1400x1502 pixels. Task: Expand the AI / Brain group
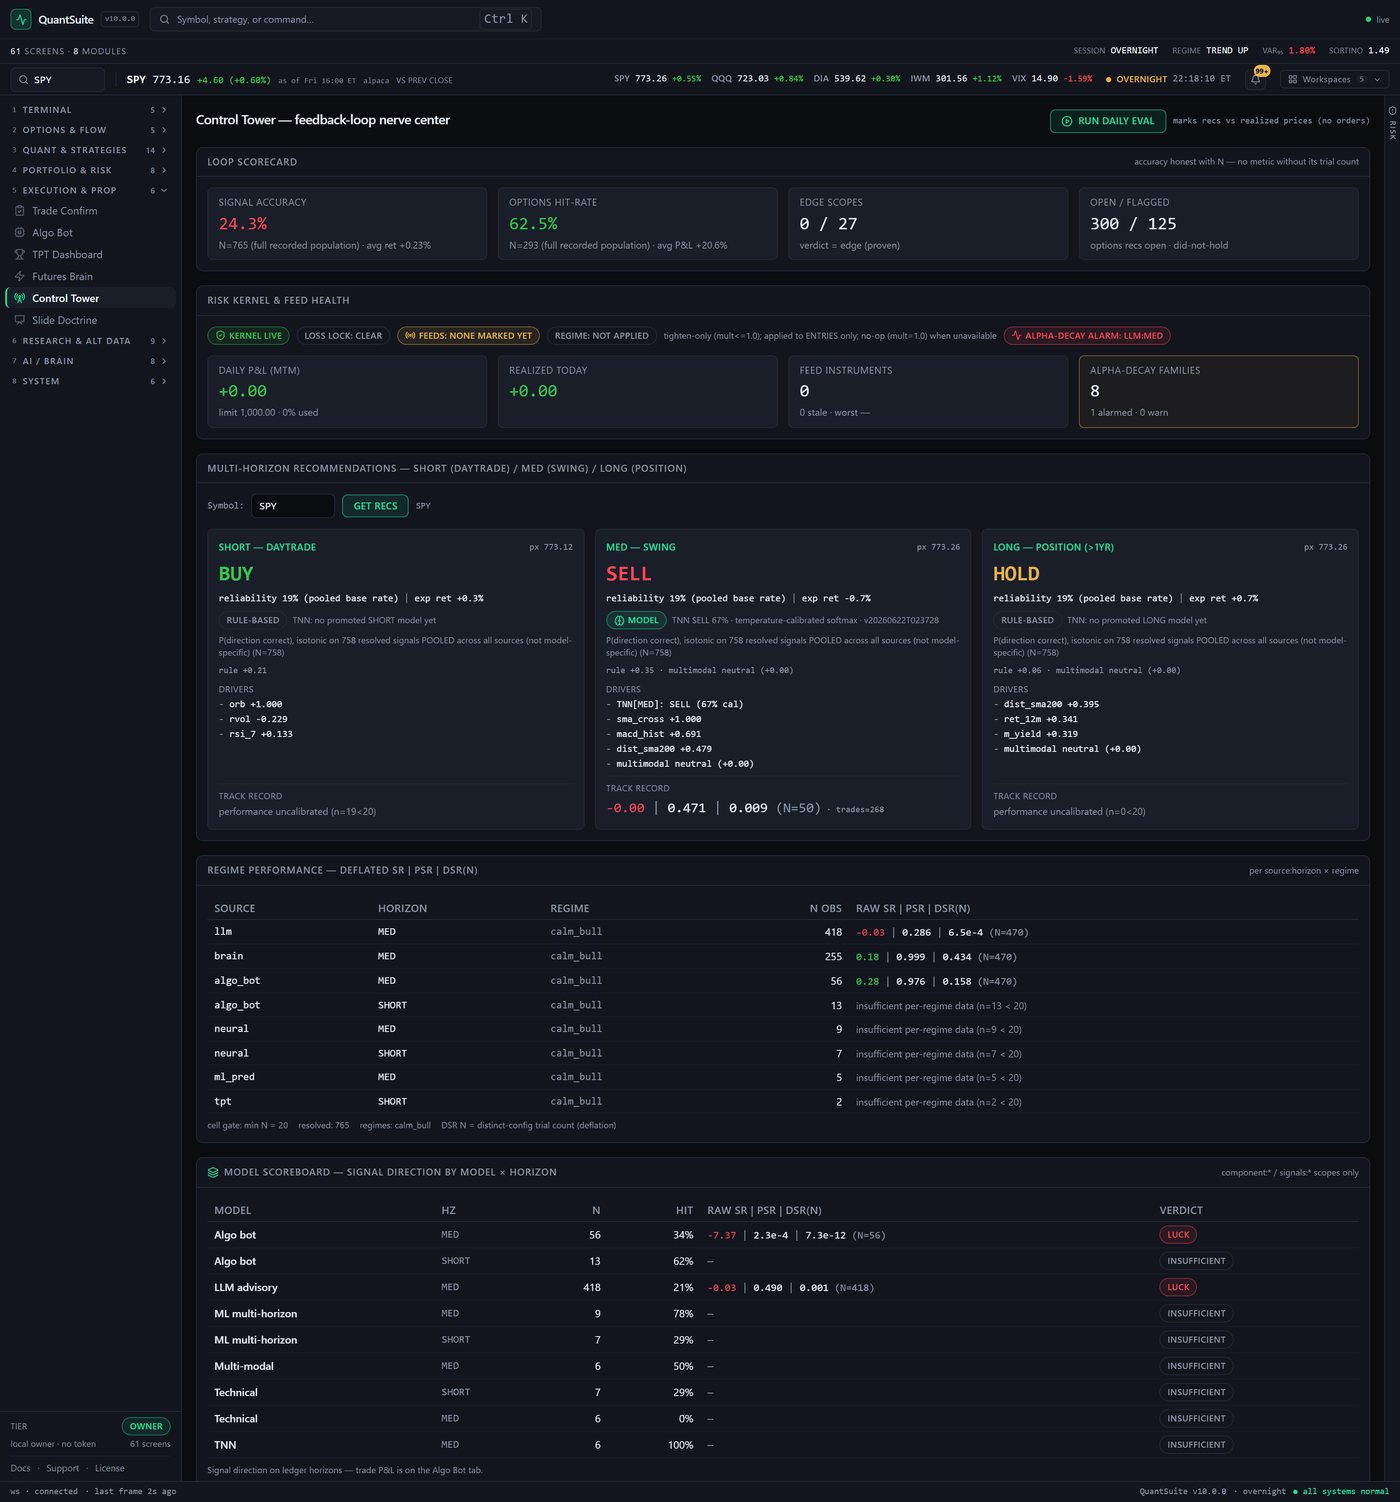coord(90,361)
